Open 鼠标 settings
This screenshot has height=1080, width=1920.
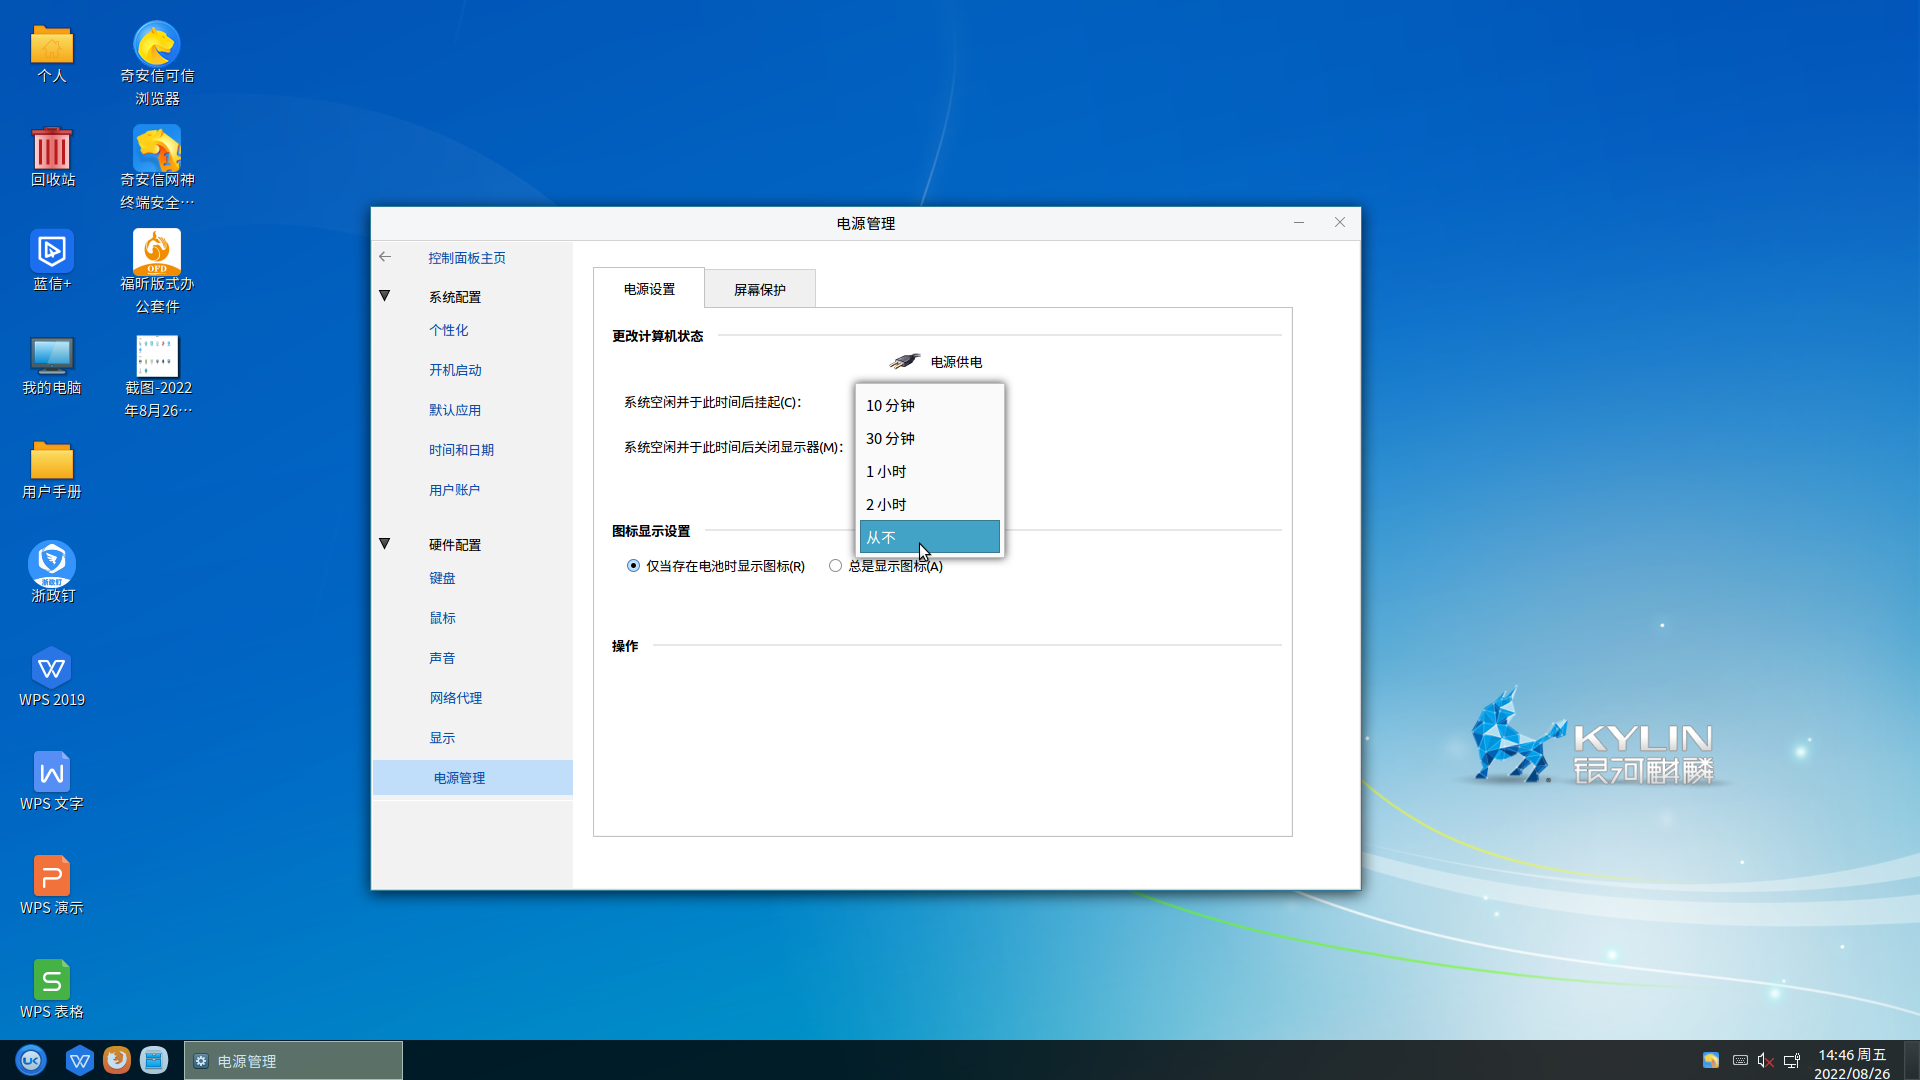click(x=442, y=618)
